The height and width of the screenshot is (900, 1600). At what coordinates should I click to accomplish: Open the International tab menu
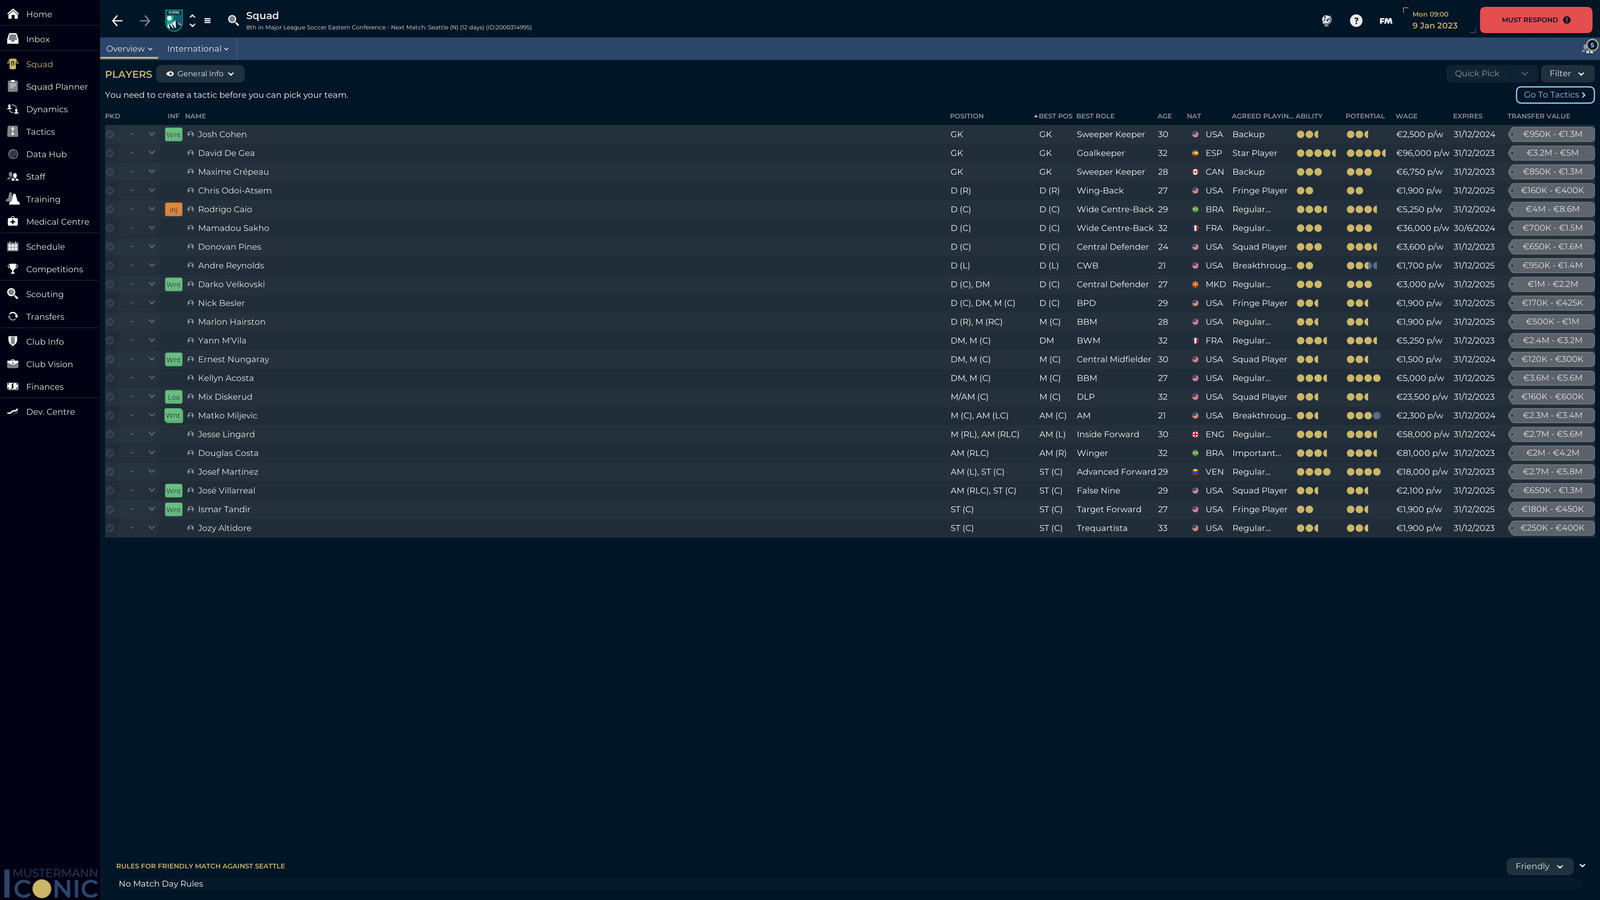[x=197, y=49]
